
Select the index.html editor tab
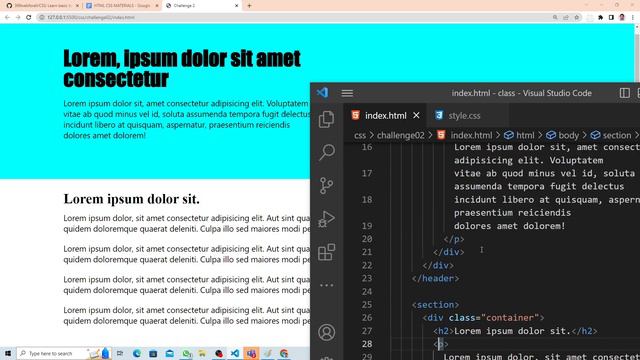click(x=385, y=116)
